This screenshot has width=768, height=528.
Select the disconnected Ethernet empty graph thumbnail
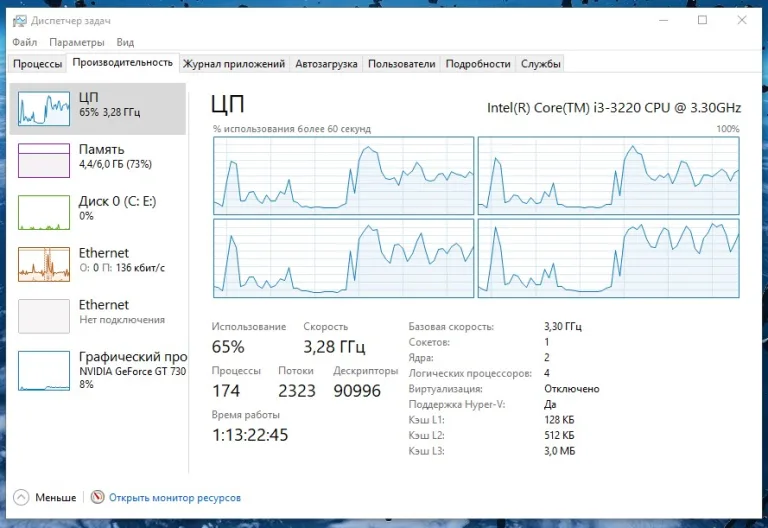(44, 316)
